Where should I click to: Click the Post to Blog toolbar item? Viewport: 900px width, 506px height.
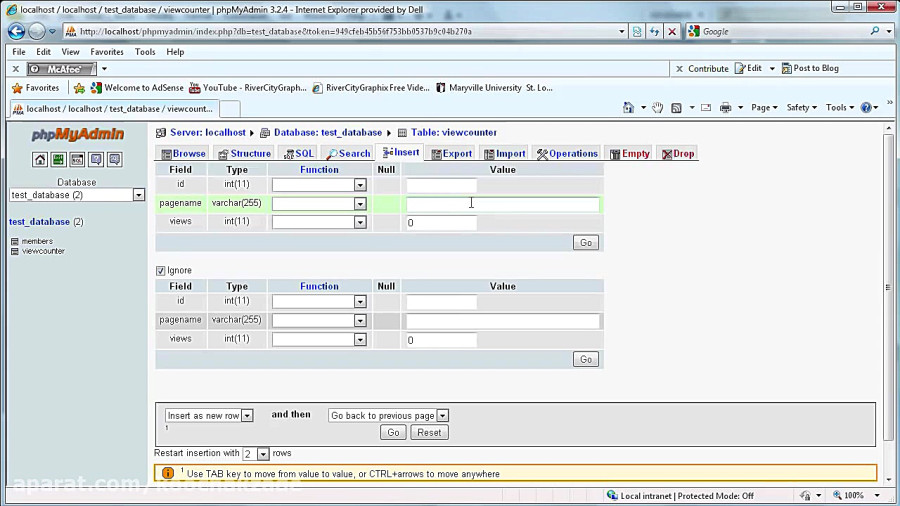(x=810, y=68)
